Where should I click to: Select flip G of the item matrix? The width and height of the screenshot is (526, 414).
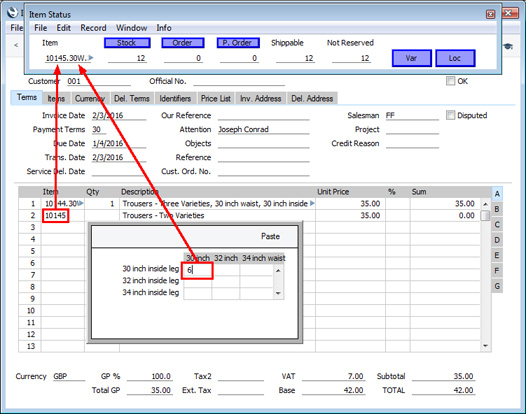click(x=497, y=286)
